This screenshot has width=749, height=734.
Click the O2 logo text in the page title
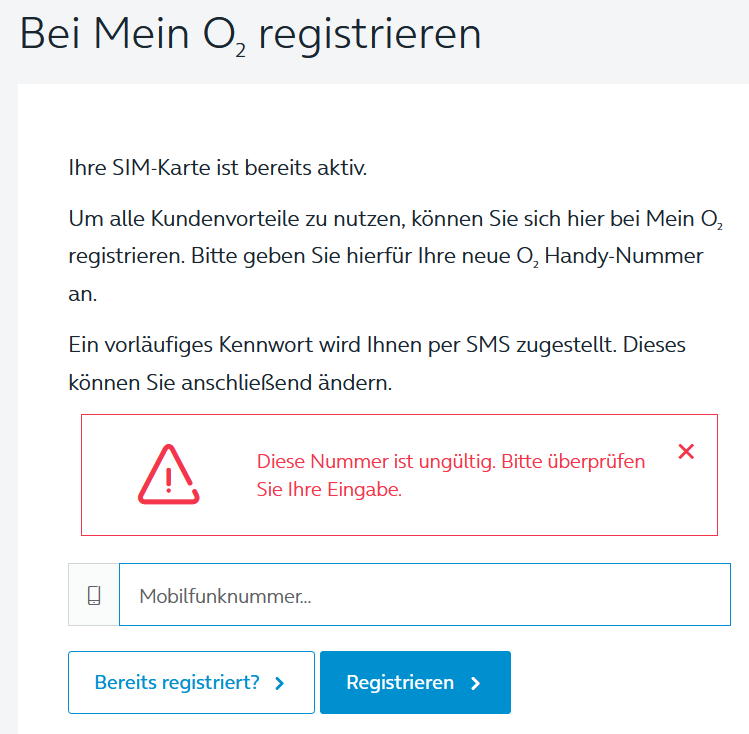(224, 36)
